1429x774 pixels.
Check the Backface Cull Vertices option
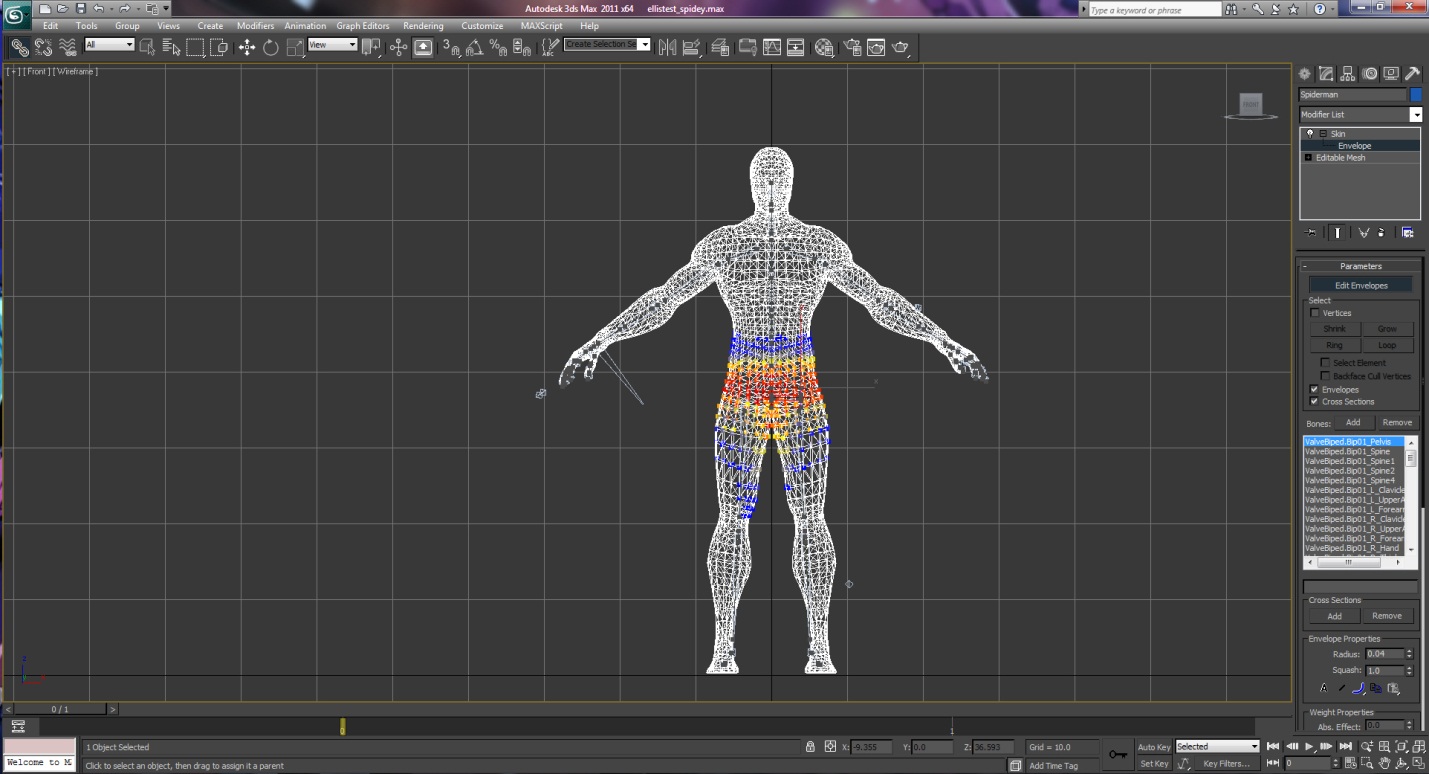1325,376
